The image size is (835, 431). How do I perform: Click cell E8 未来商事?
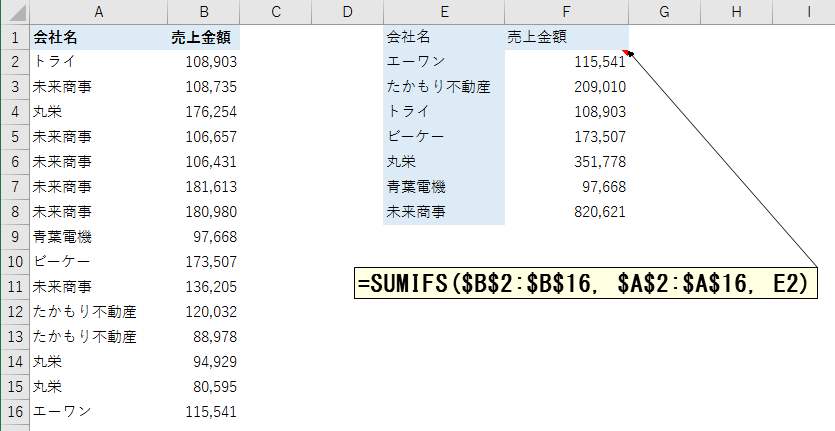[x=444, y=212]
